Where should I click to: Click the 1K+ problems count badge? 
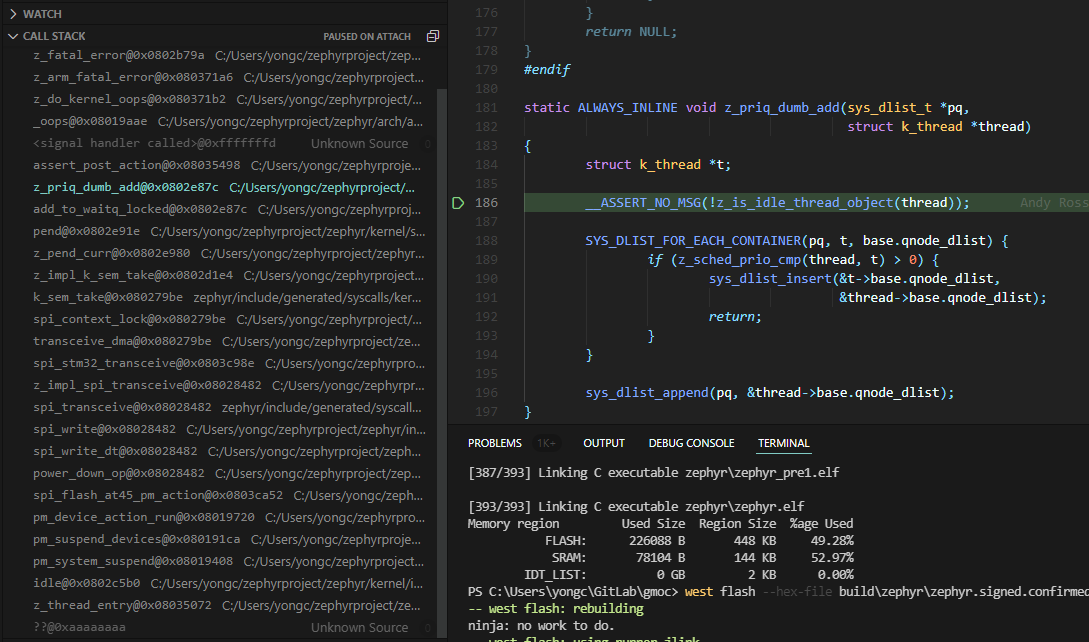pos(546,443)
